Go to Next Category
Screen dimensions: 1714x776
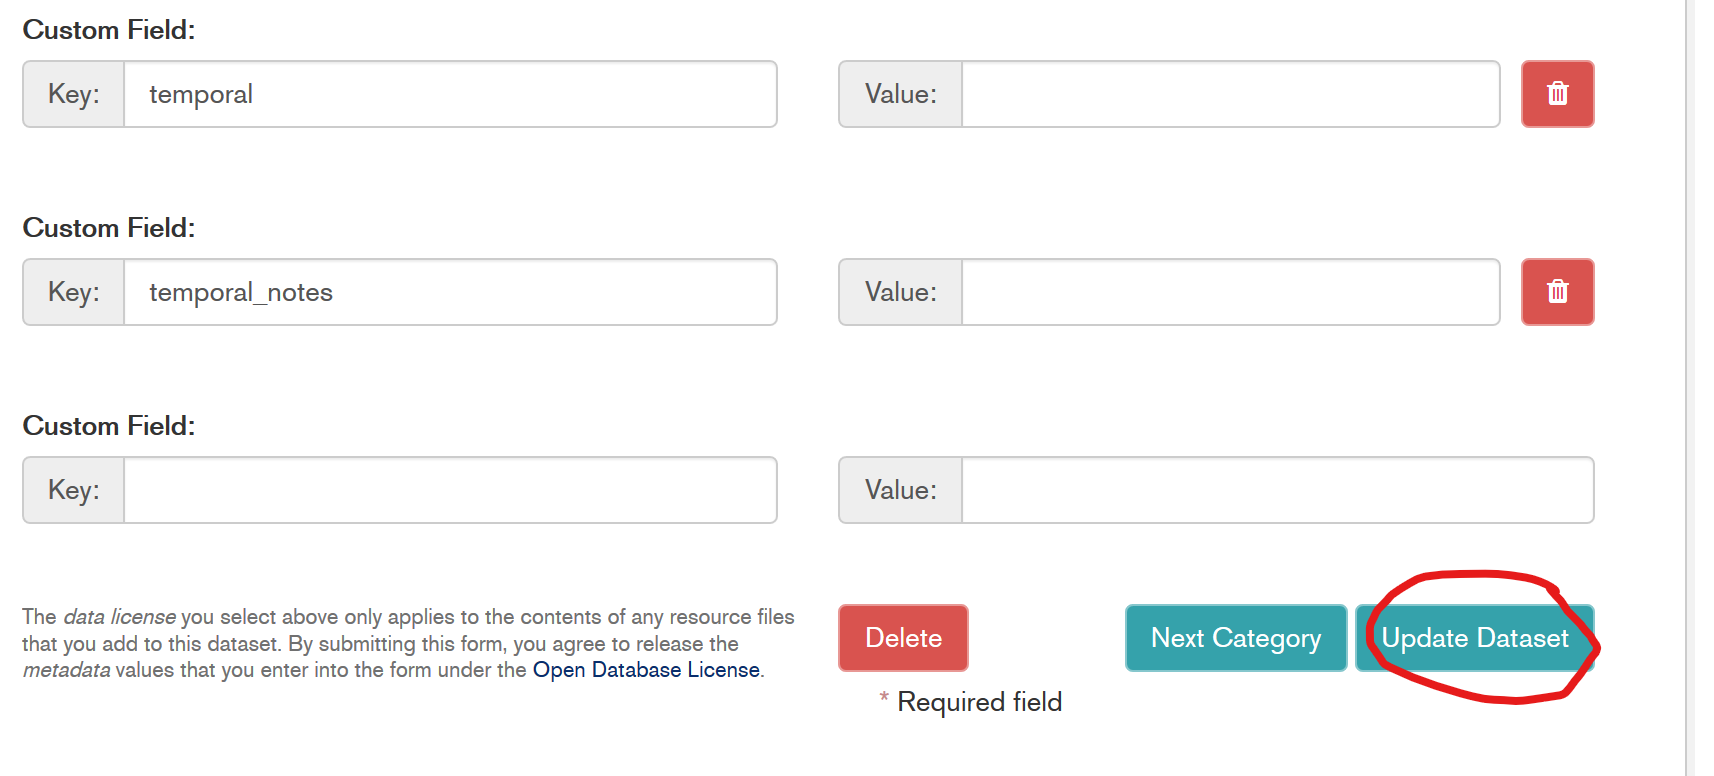(x=1235, y=638)
